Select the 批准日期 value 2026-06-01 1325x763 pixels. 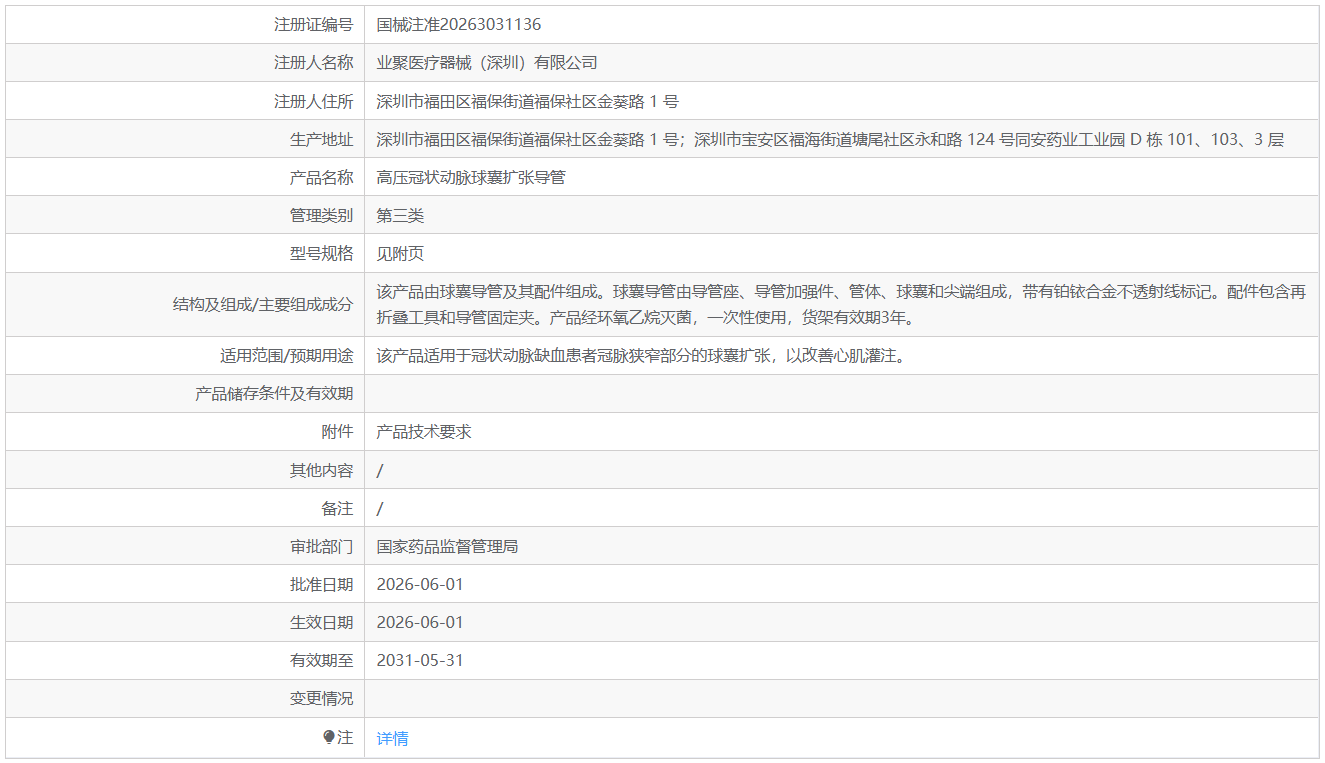tap(420, 584)
